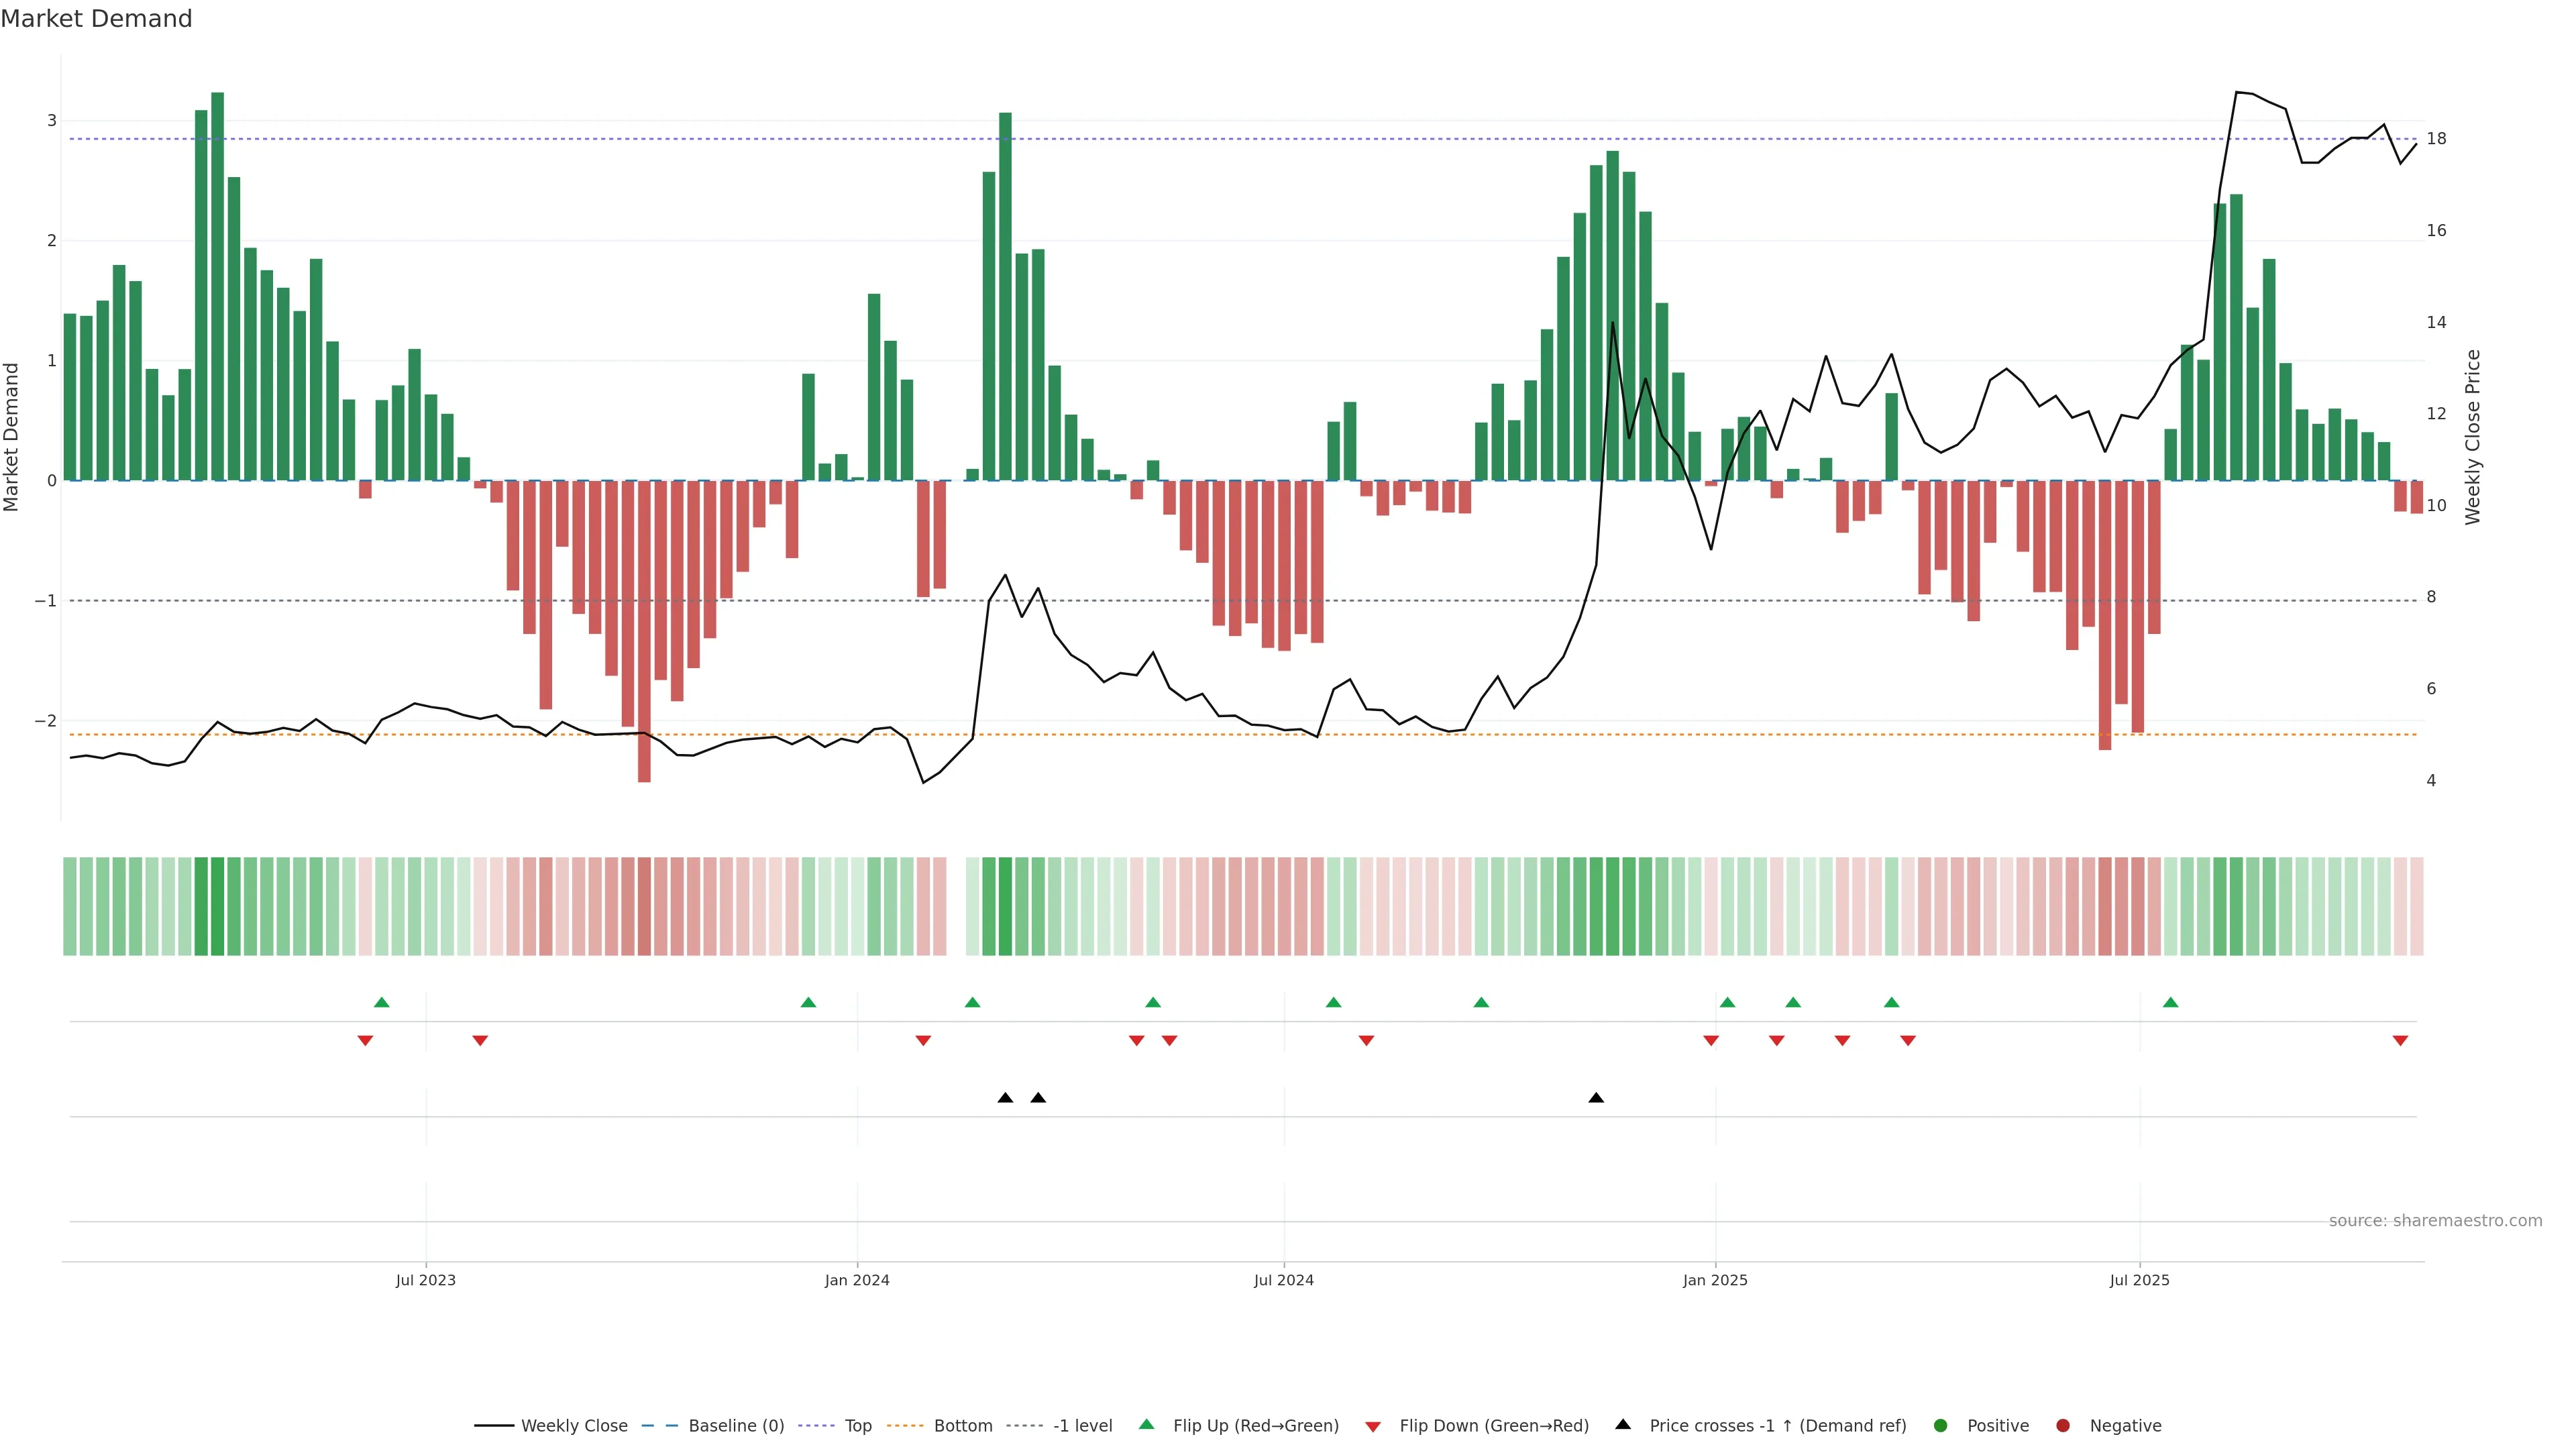Click the green Positive legend dot

(1941, 1426)
